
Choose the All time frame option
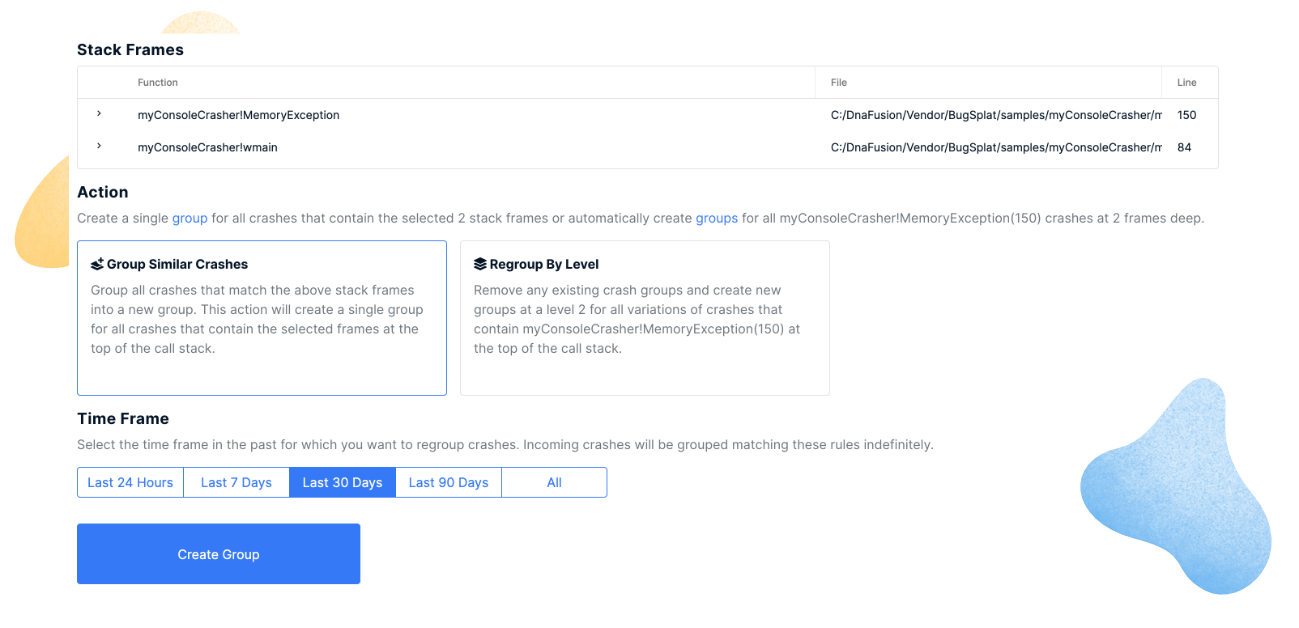click(x=554, y=482)
